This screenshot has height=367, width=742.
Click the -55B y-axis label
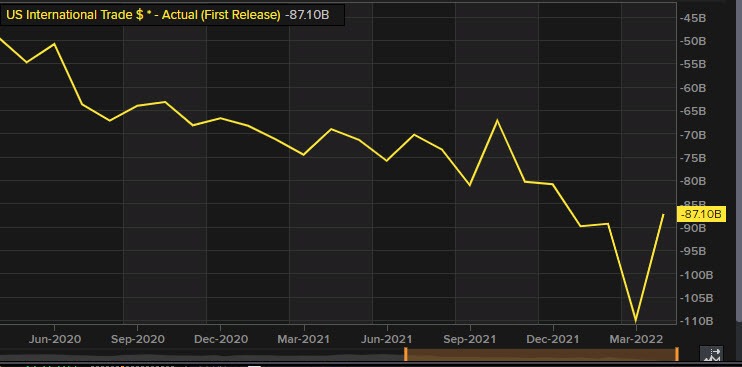[694, 64]
